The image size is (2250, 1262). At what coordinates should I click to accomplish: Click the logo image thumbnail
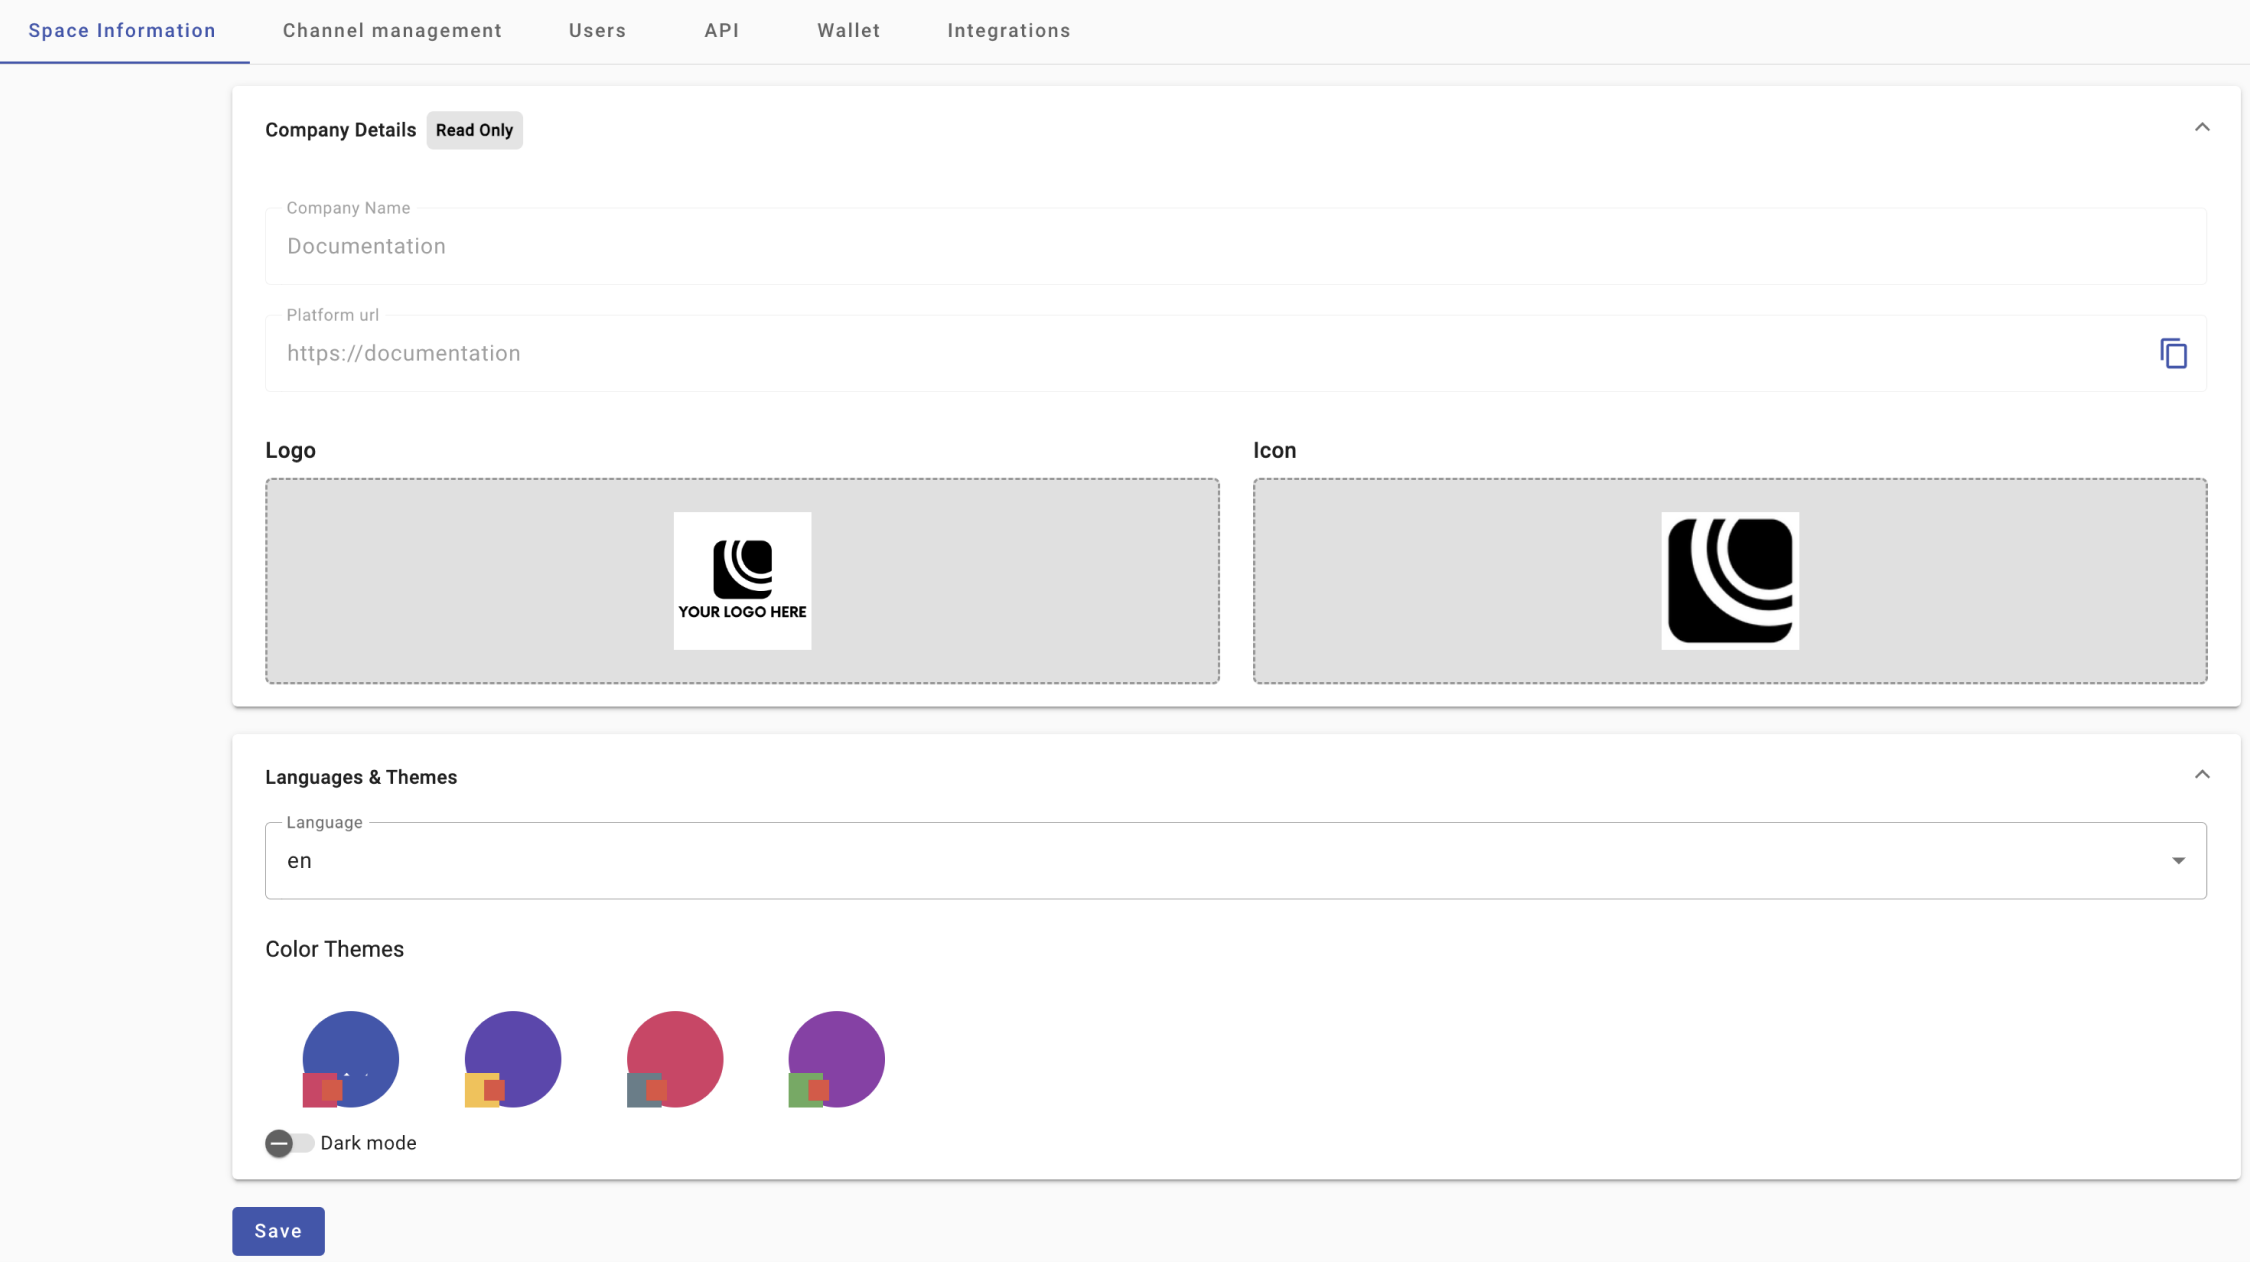coord(742,581)
